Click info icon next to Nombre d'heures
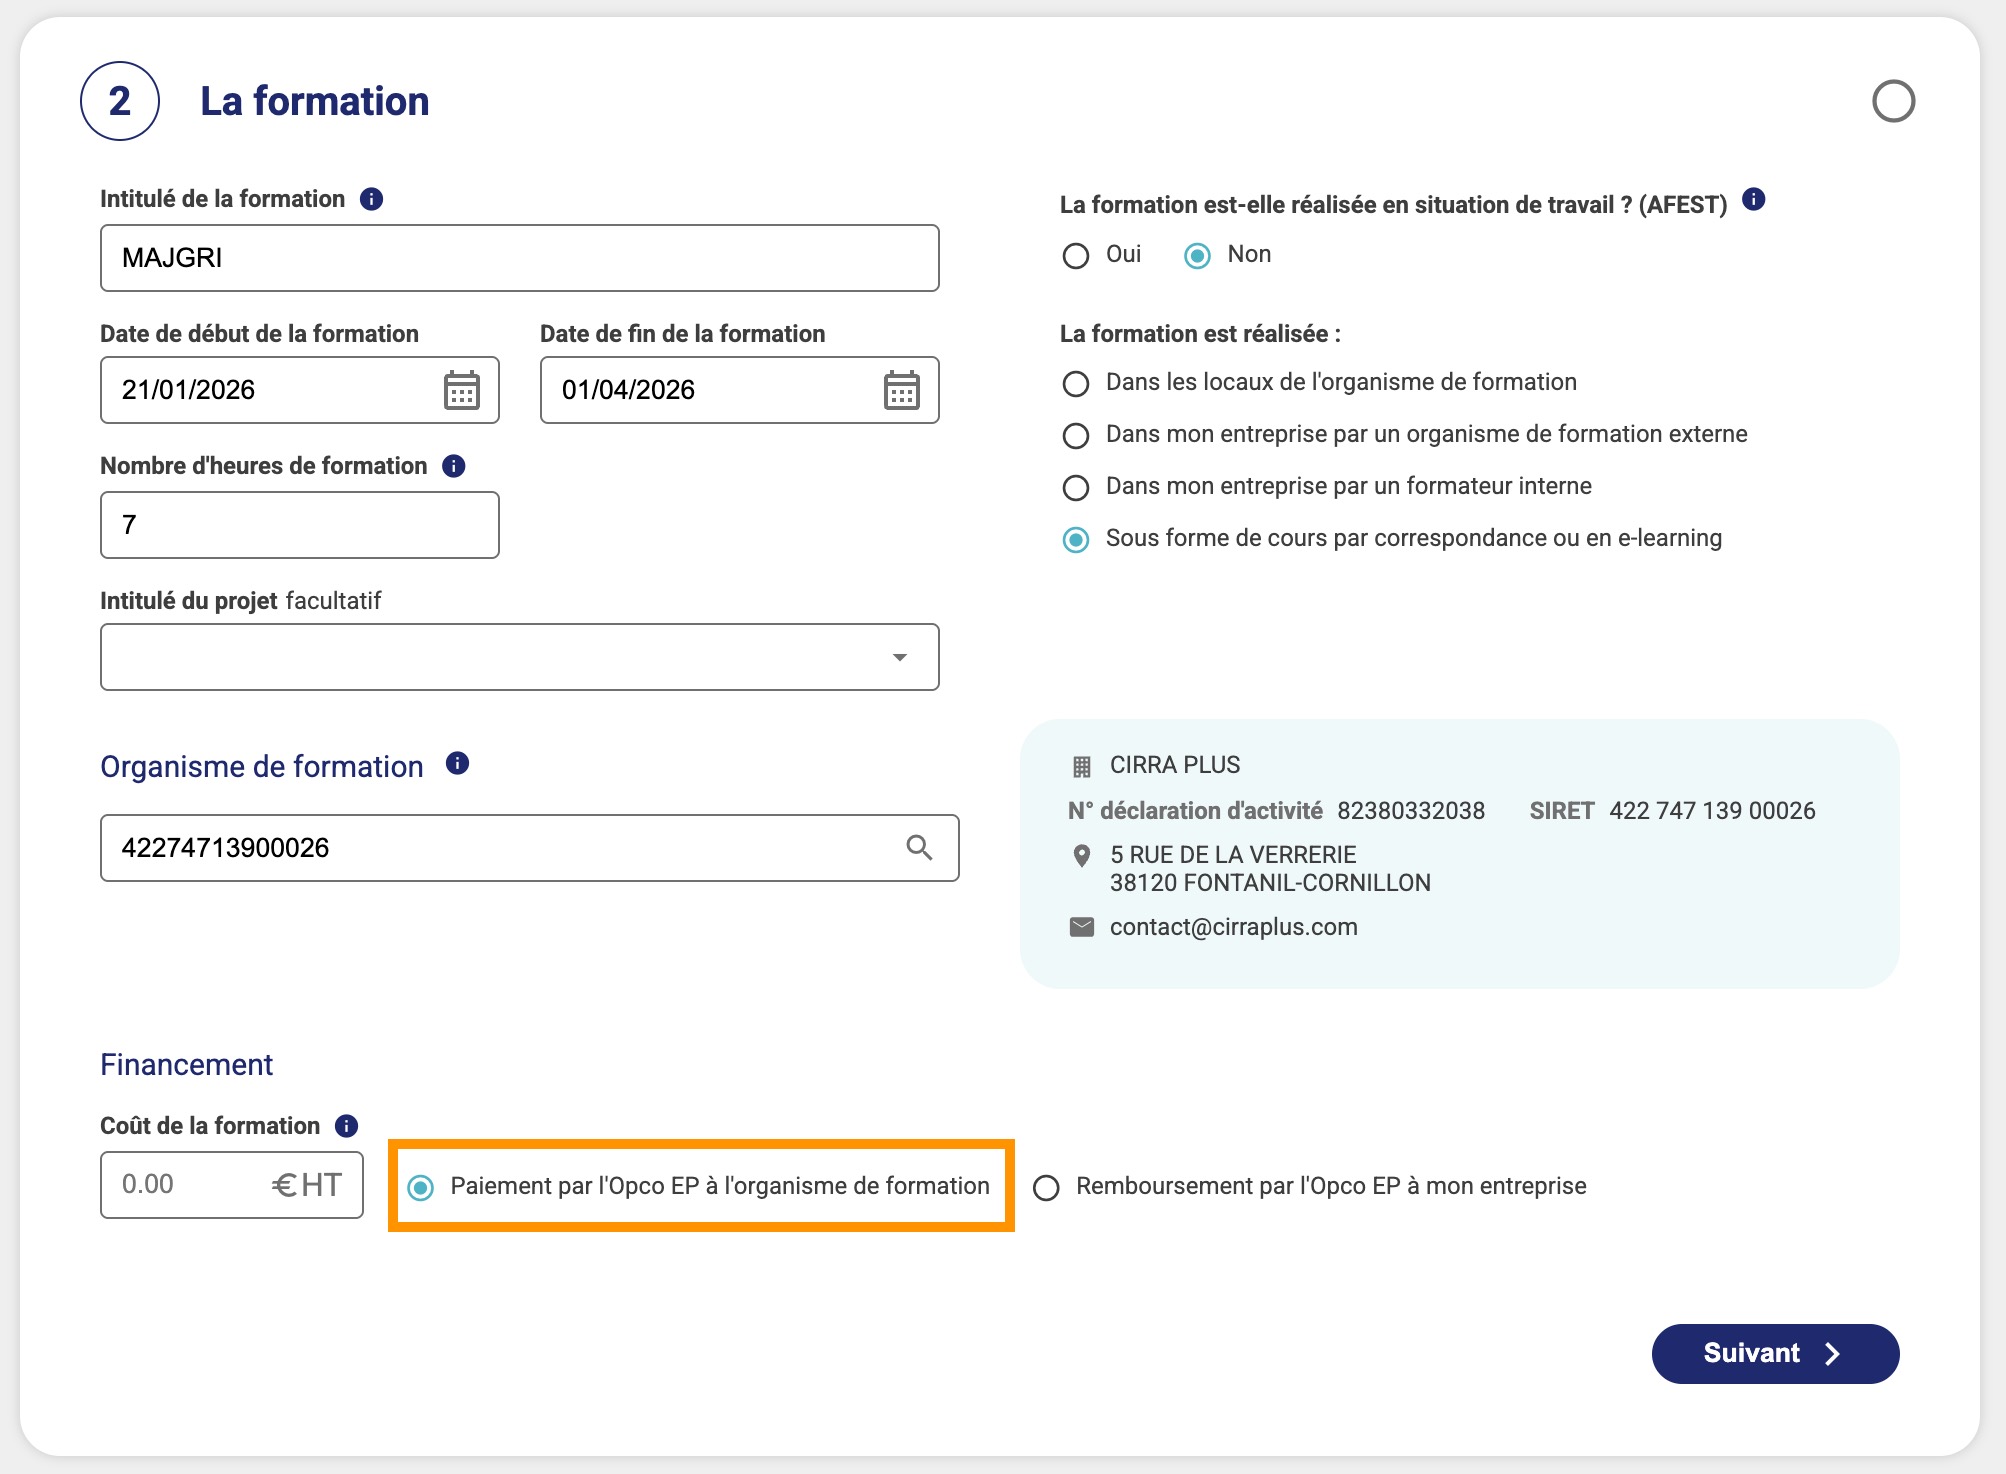The height and width of the screenshot is (1474, 2006). (454, 466)
